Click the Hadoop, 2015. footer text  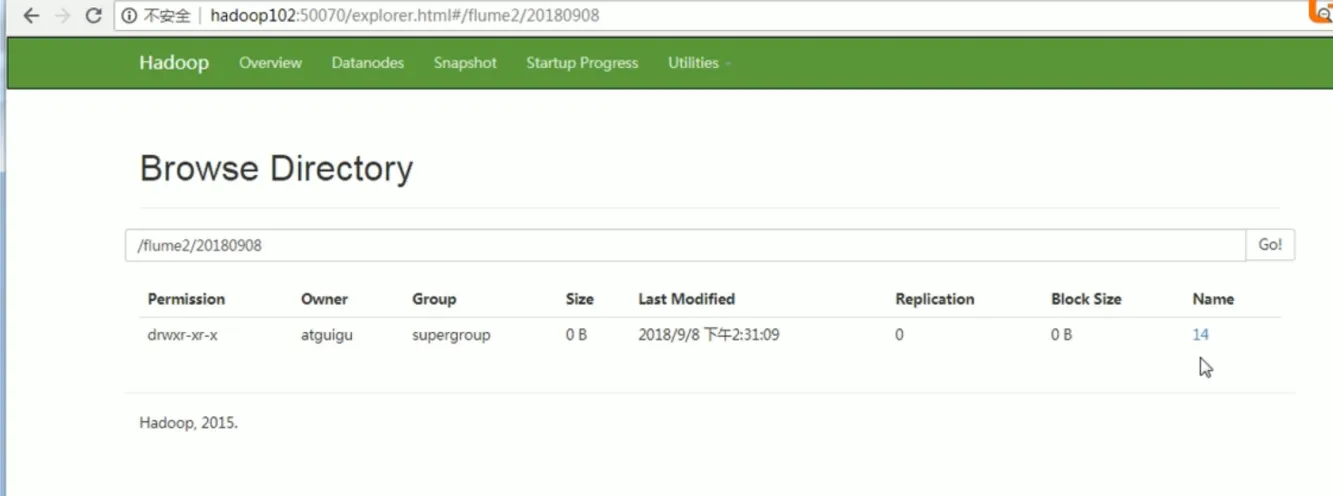pos(189,422)
